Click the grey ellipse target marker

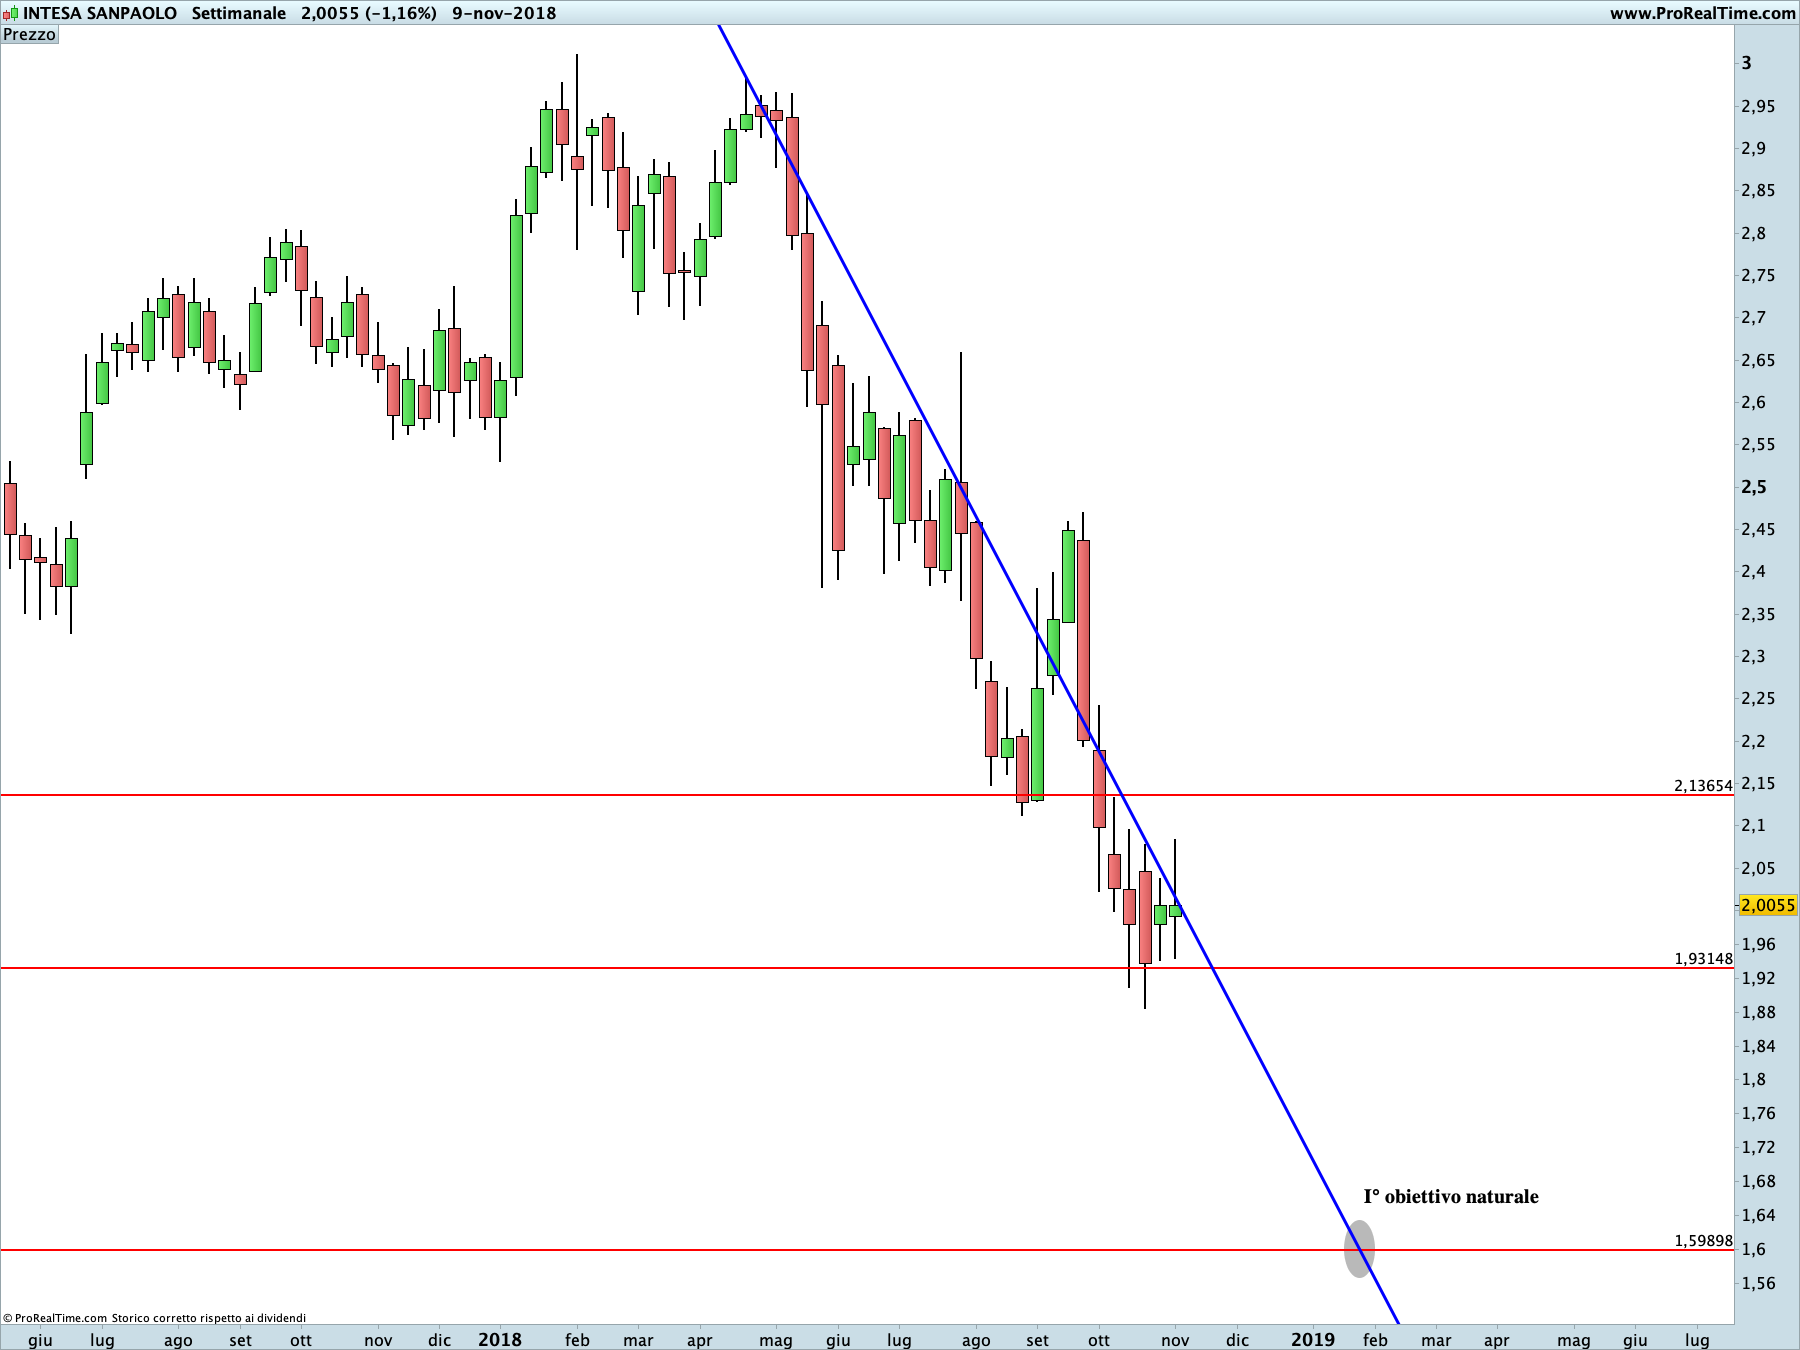click(1359, 1249)
